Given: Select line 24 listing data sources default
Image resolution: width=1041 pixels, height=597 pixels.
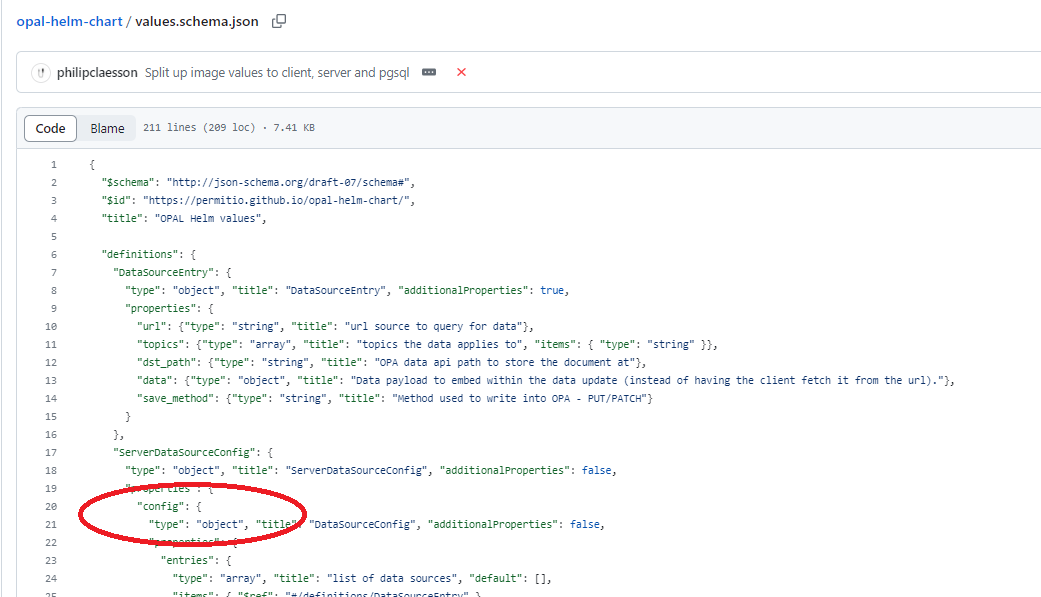Looking at the screenshot, I should click(x=50, y=578).
